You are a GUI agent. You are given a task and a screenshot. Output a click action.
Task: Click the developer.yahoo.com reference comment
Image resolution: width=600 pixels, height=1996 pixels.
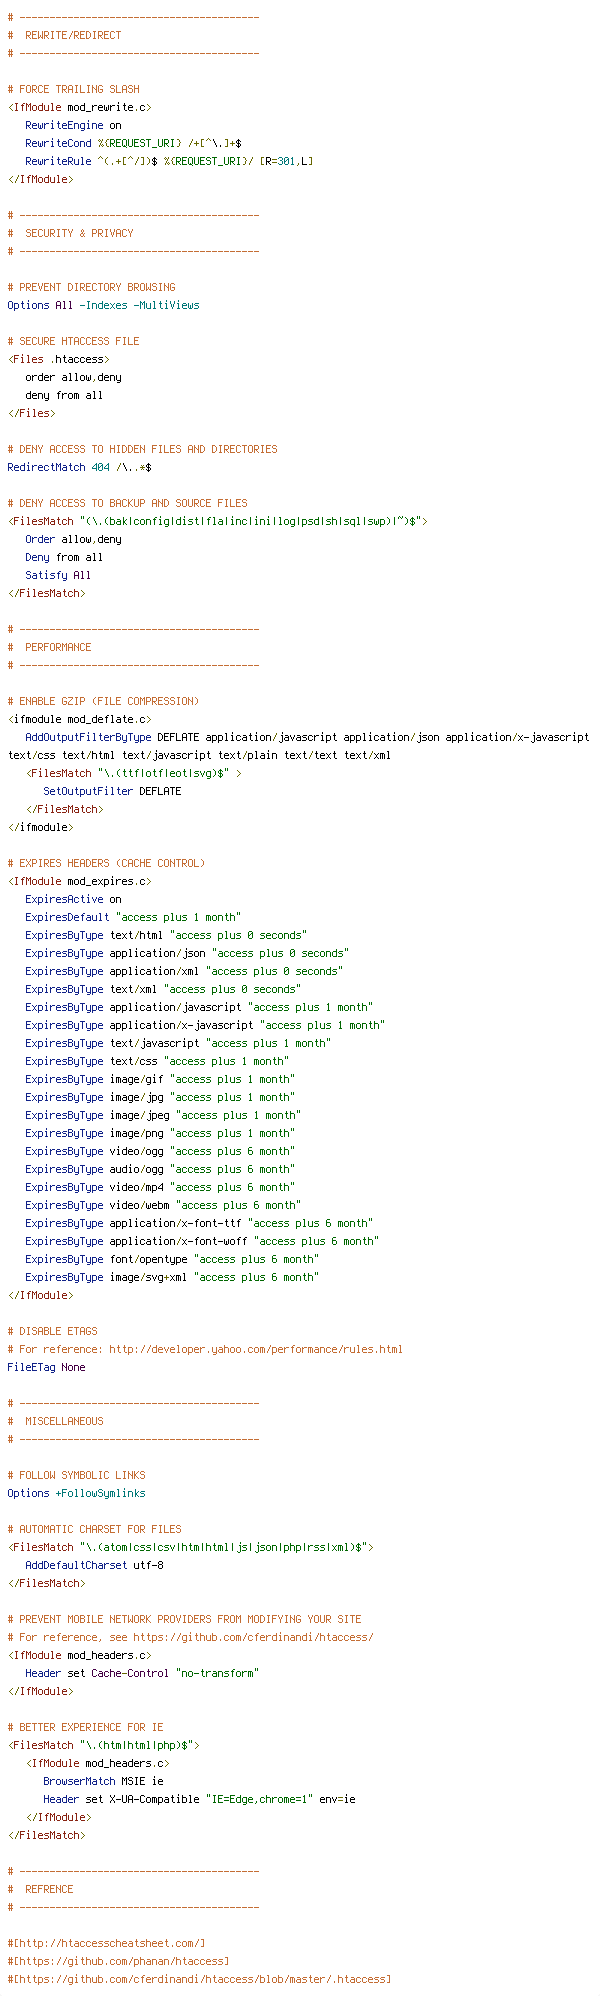[205, 1349]
